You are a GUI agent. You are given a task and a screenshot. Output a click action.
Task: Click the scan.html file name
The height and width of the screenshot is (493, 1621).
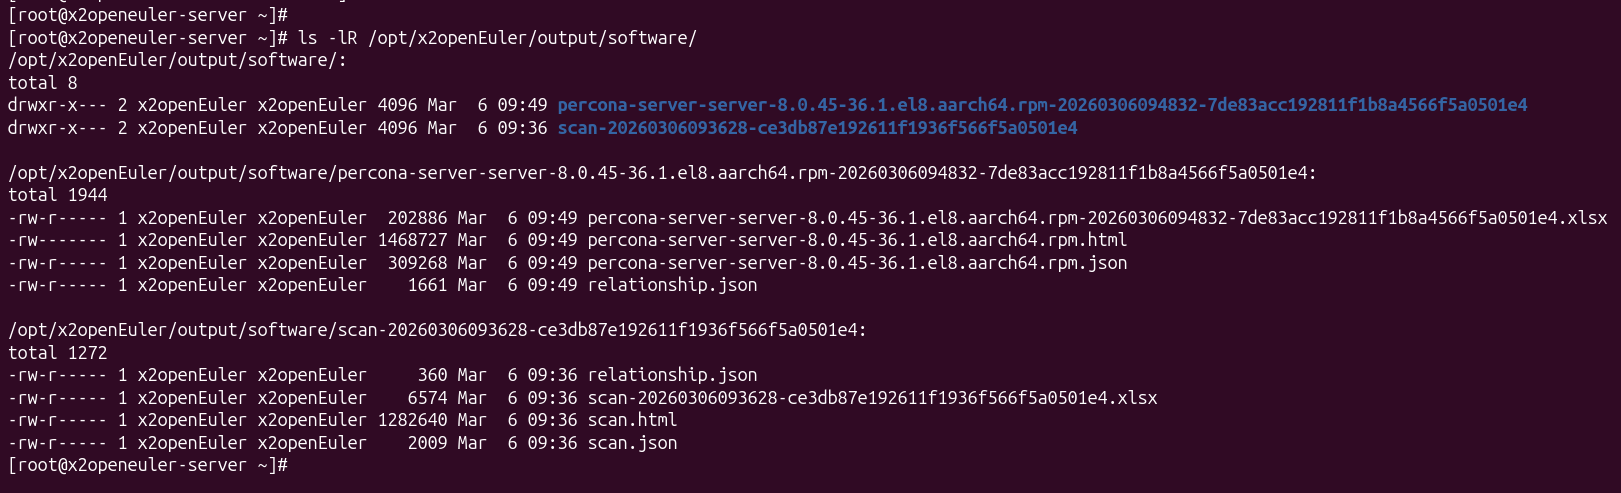(632, 420)
